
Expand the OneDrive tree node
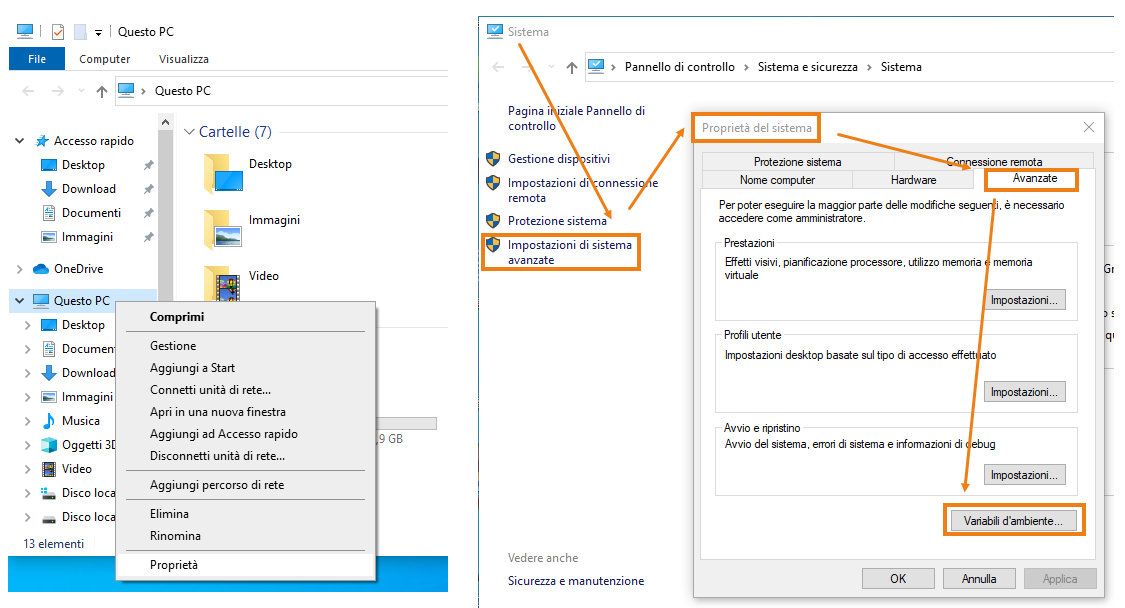(x=20, y=269)
